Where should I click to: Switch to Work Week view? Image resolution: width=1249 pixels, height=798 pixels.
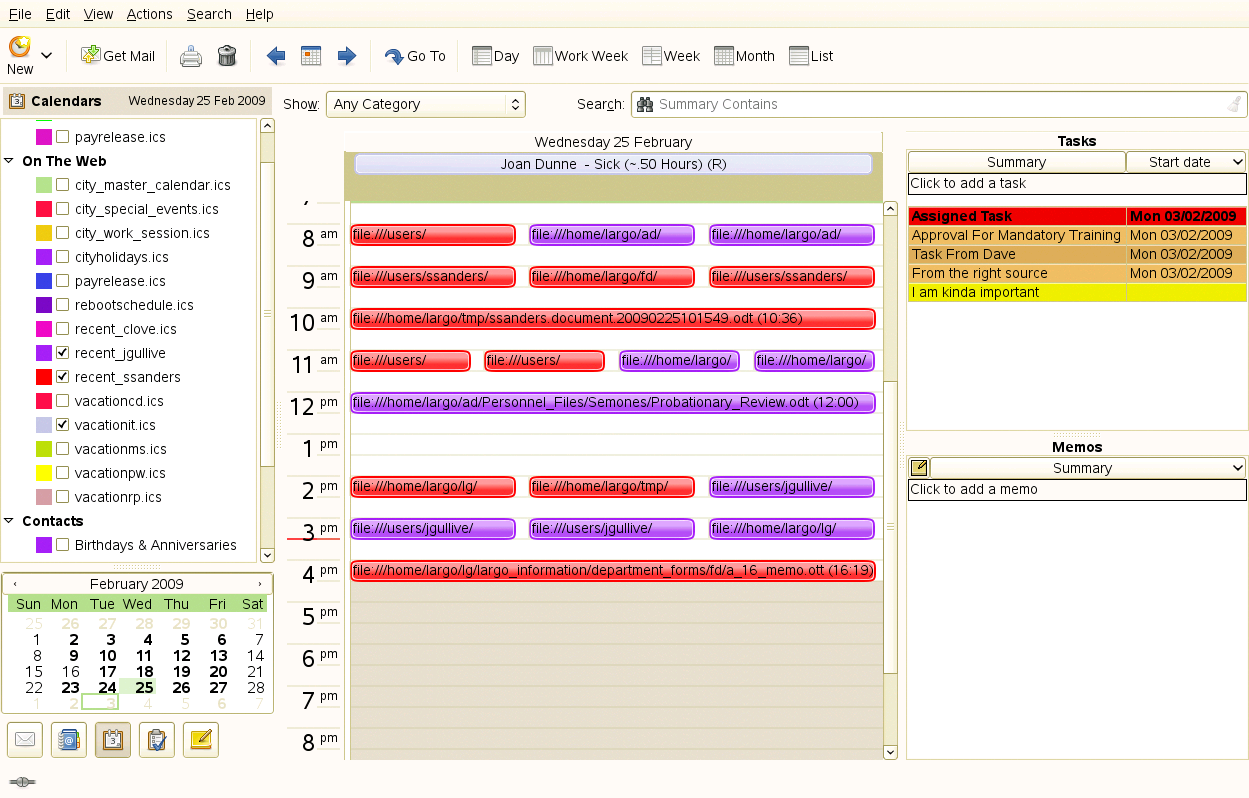(580, 56)
